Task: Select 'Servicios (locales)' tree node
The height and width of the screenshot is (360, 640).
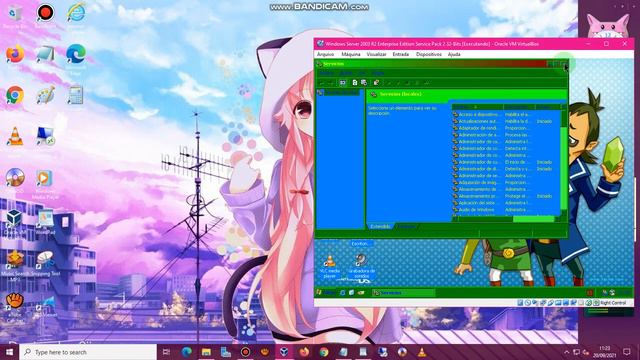Action: [x=338, y=93]
